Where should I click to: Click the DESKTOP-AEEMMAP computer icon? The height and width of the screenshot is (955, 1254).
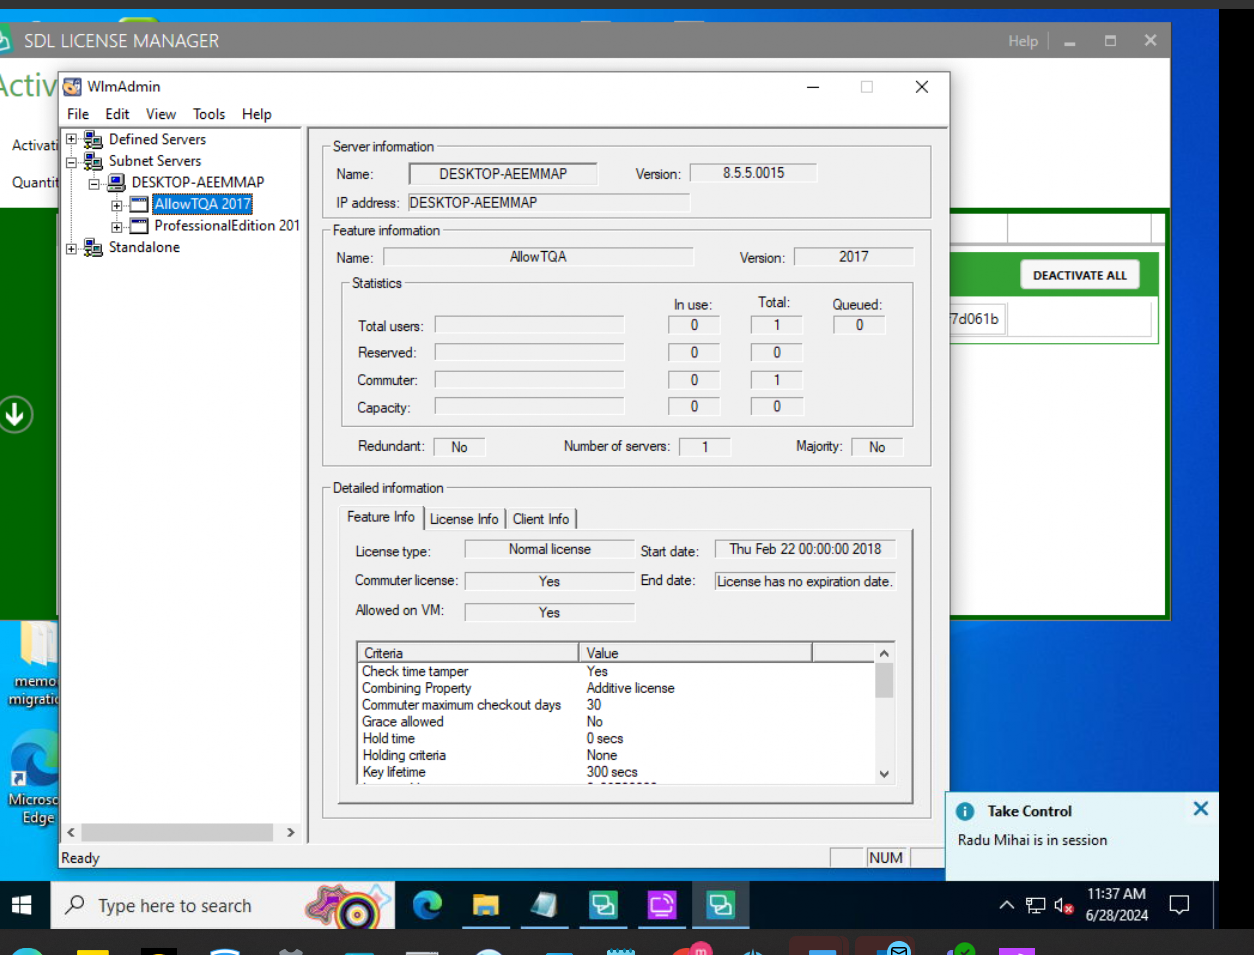(116, 183)
